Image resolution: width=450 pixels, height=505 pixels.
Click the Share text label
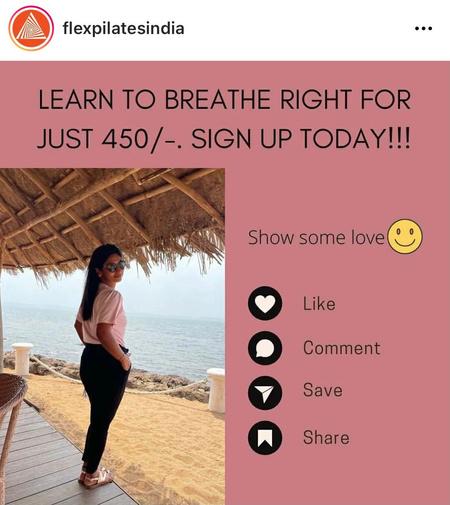[326, 437]
